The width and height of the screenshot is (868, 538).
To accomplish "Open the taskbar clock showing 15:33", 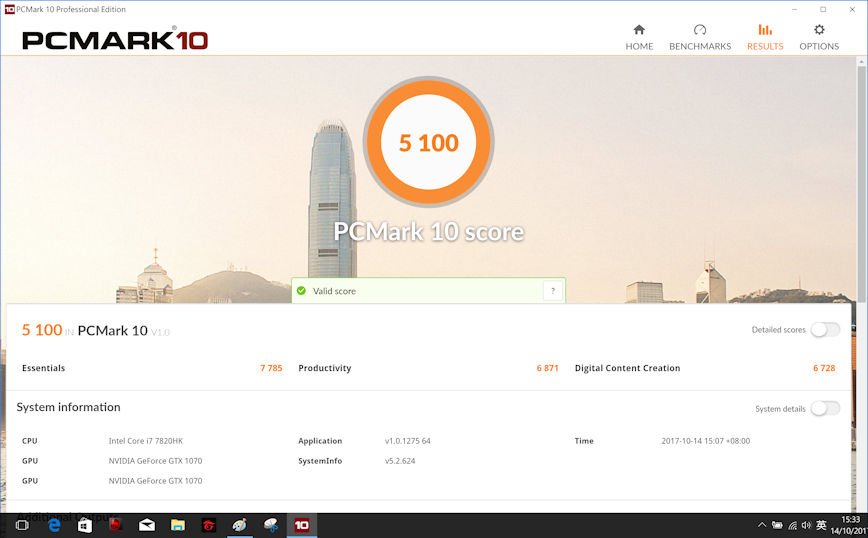I will point(849,525).
